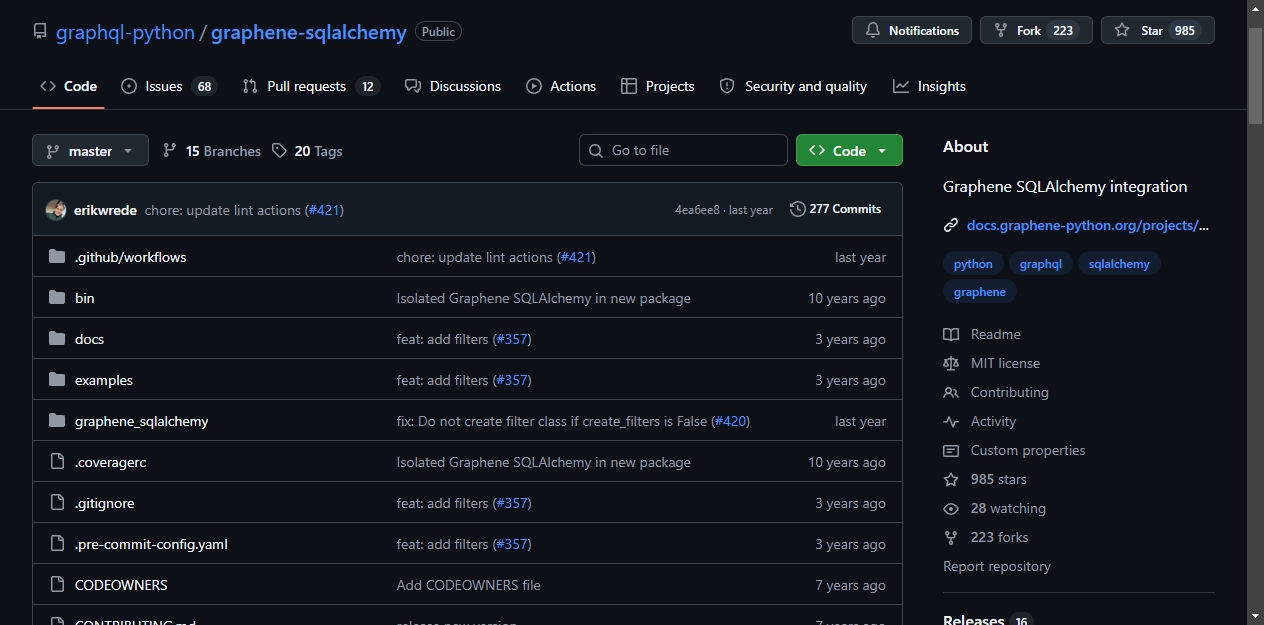Expand the green Code dropdown button
Screen dimensions: 1264x625
849,150
